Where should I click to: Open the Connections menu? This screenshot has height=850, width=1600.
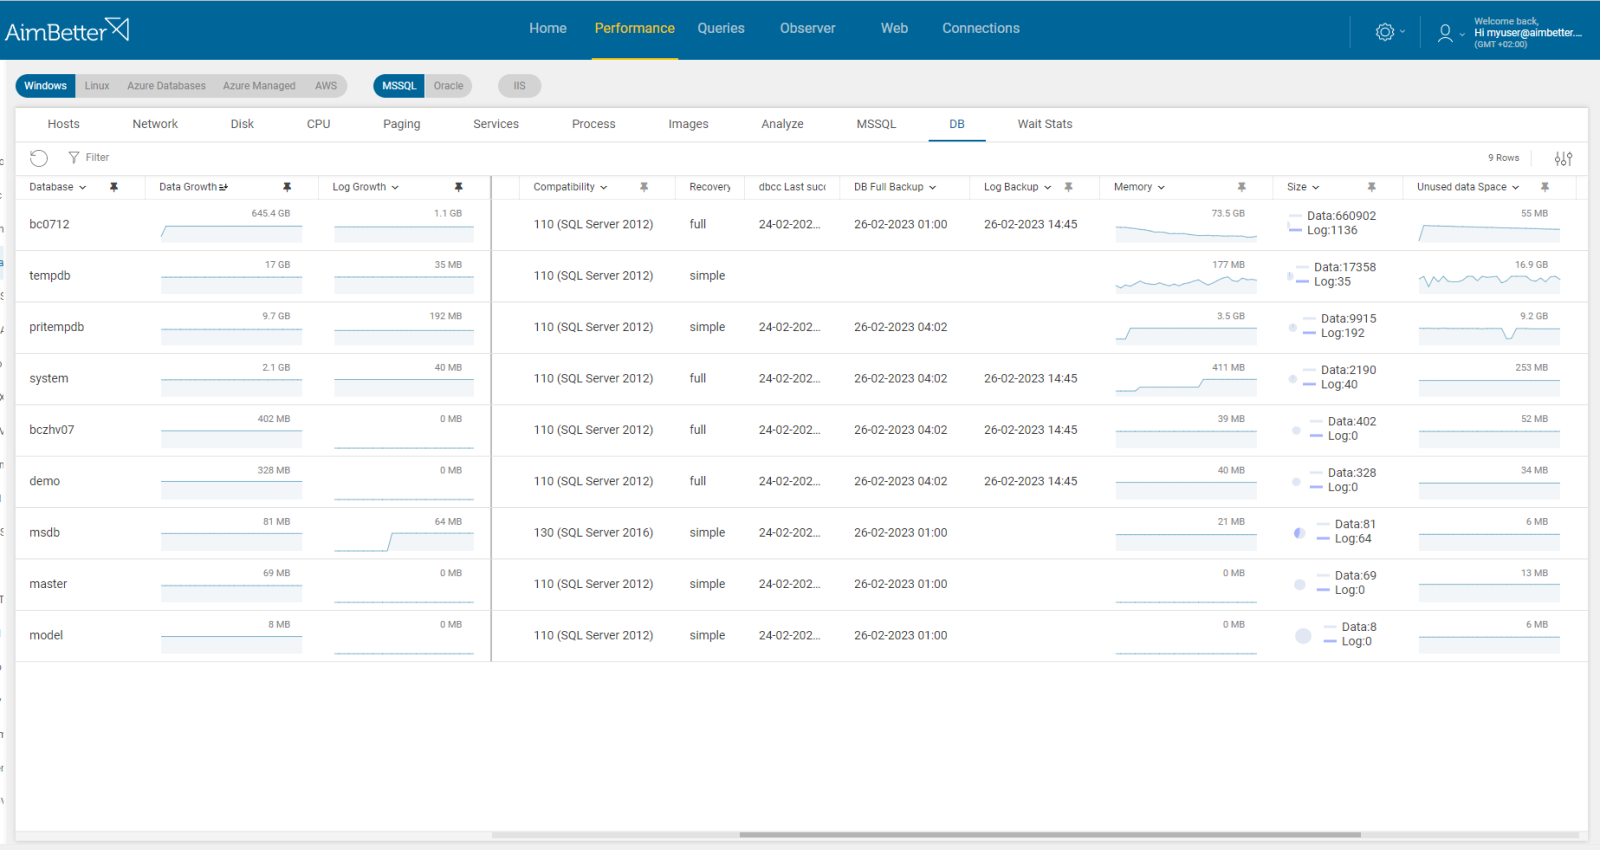(x=981, y=29)
